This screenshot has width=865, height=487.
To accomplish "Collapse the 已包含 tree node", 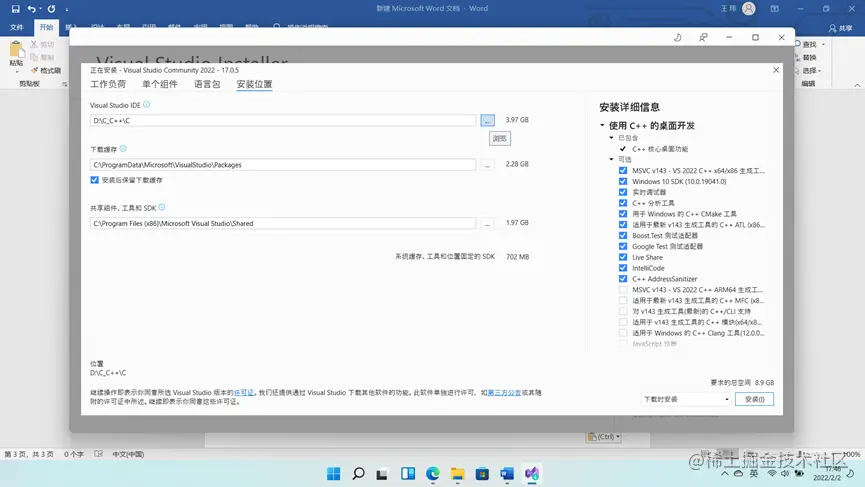I will point(611,138).
